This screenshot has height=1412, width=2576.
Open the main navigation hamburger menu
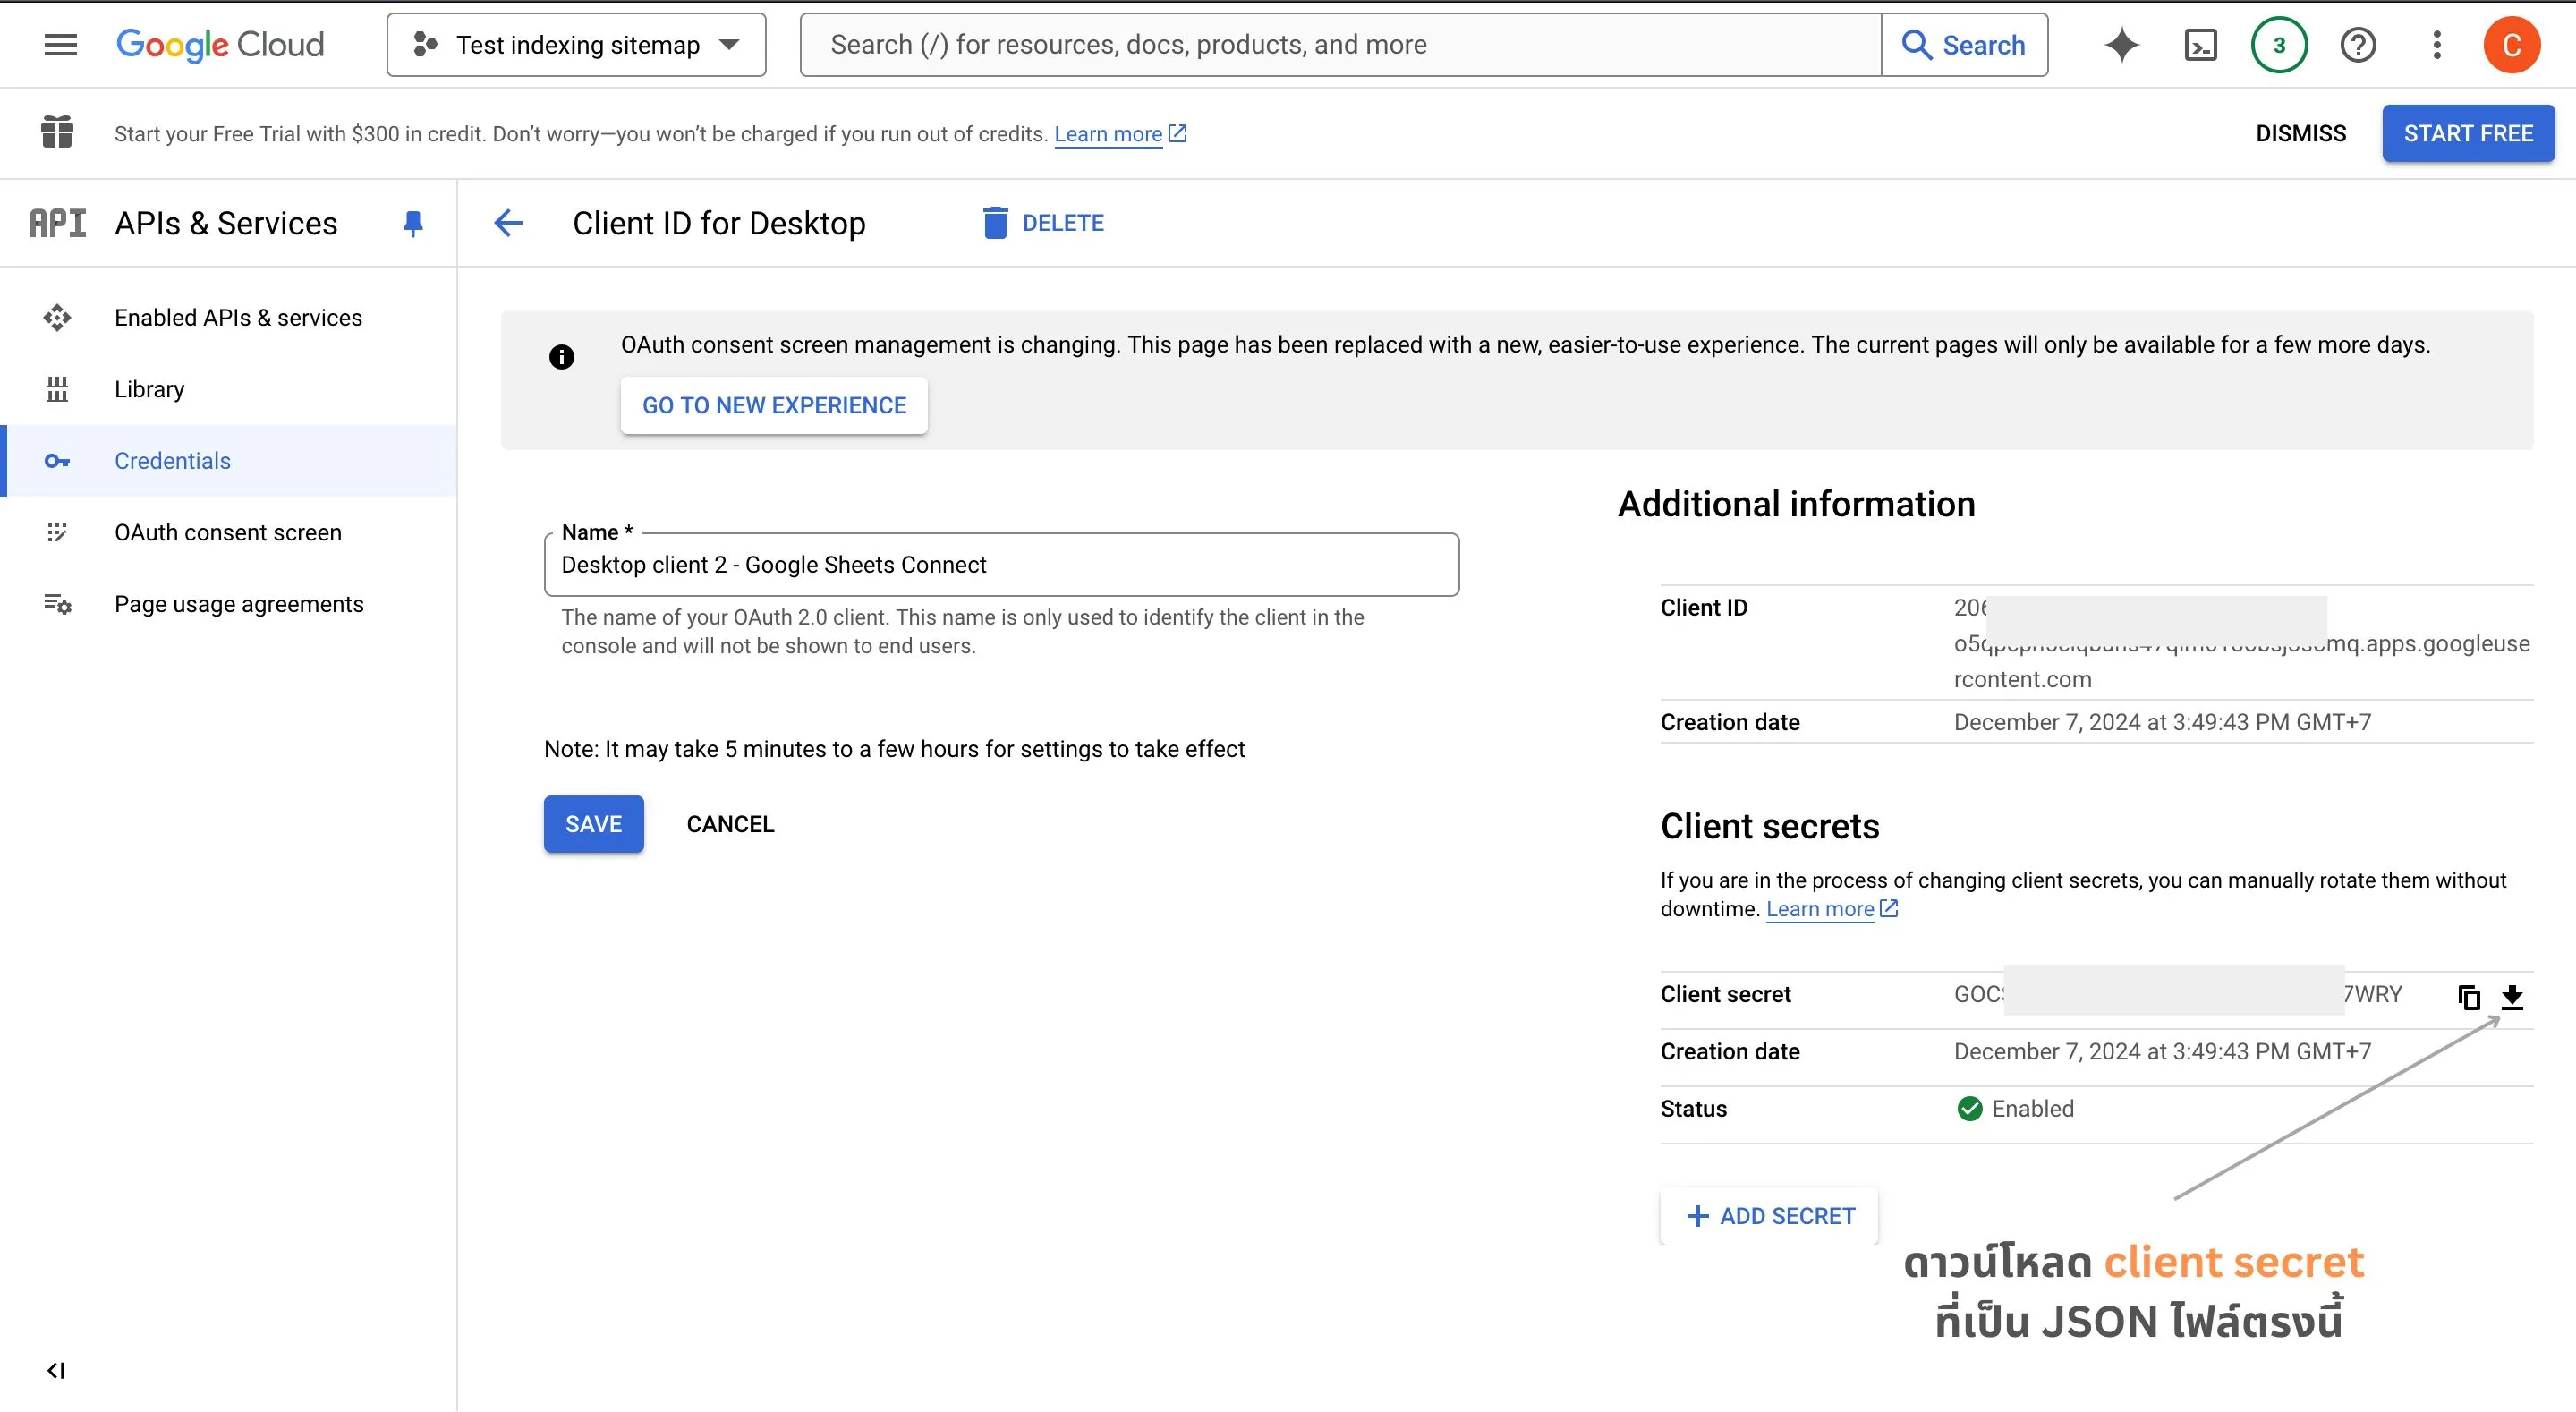pos(61,45)
